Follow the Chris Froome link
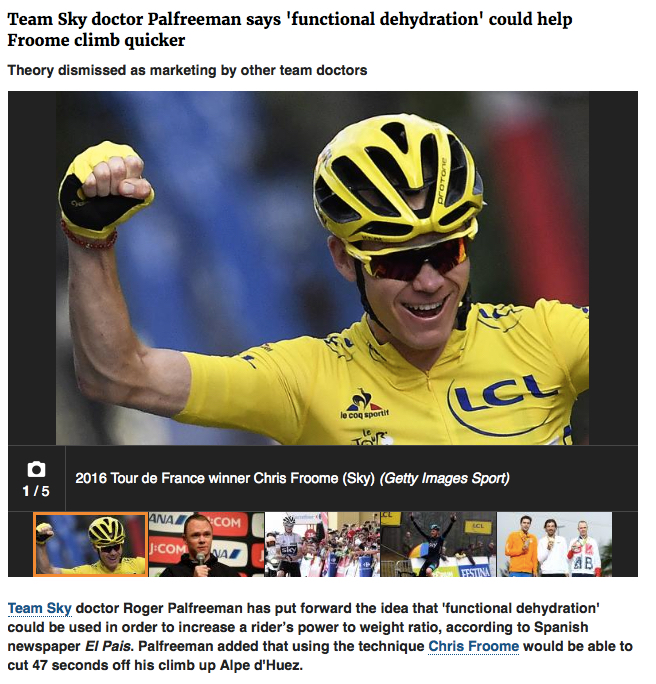This screenshot has width=656, height=684. (474, 646)
